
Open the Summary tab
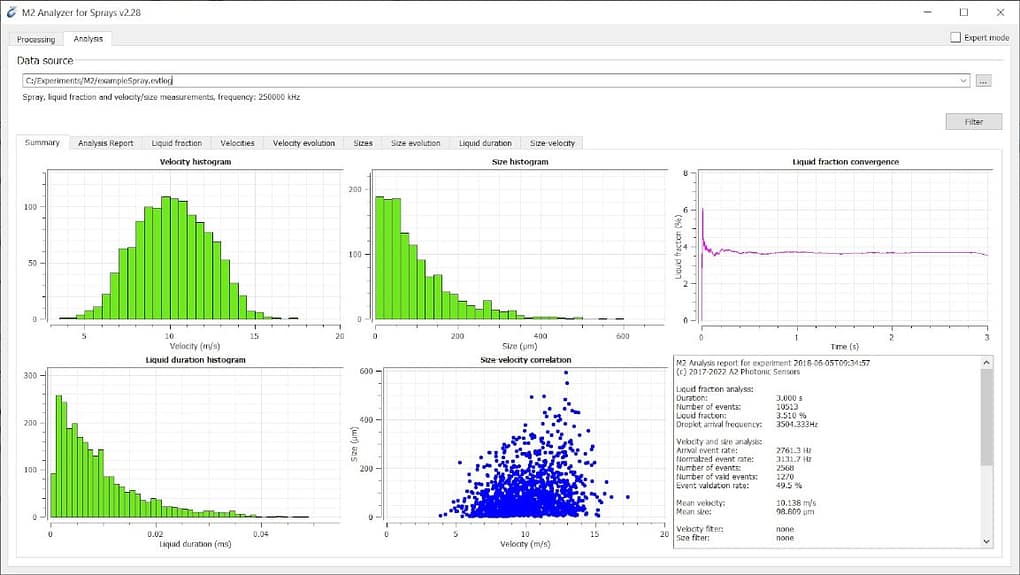(x=42, y=142)
